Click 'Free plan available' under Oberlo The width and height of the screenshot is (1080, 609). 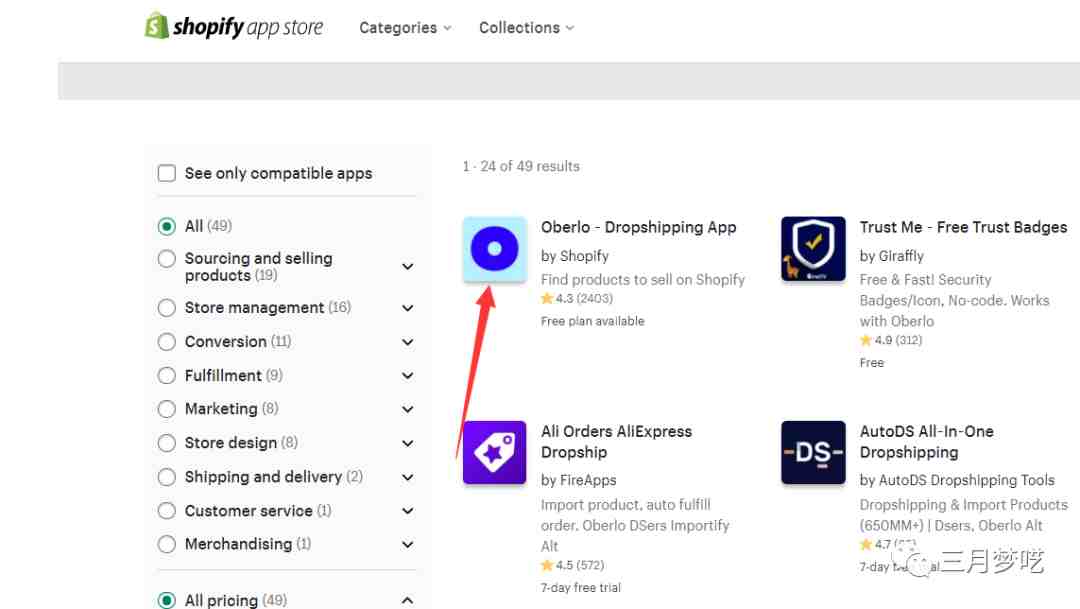(x=592, y=321)
